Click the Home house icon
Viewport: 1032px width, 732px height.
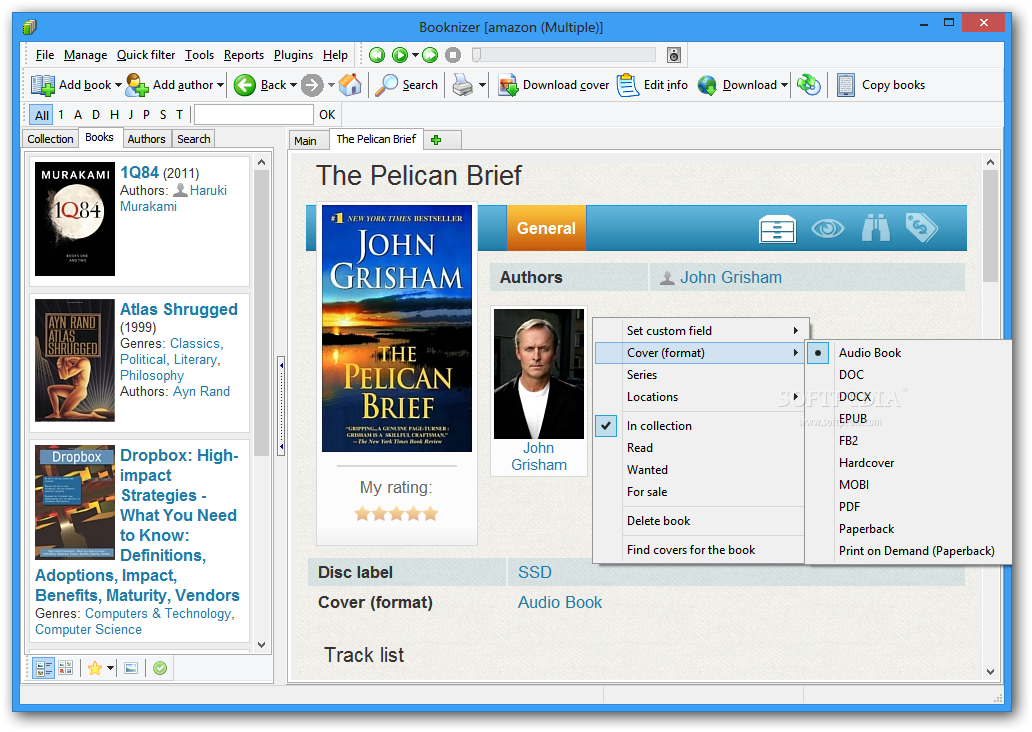coord(350,85)
